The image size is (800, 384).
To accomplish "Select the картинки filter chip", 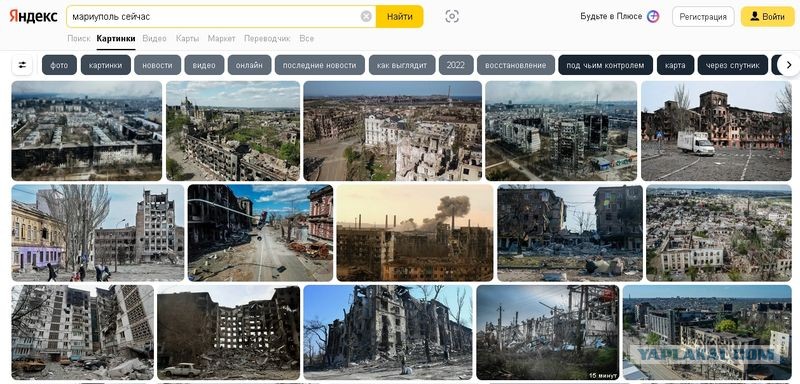I will tap(106, 65).
